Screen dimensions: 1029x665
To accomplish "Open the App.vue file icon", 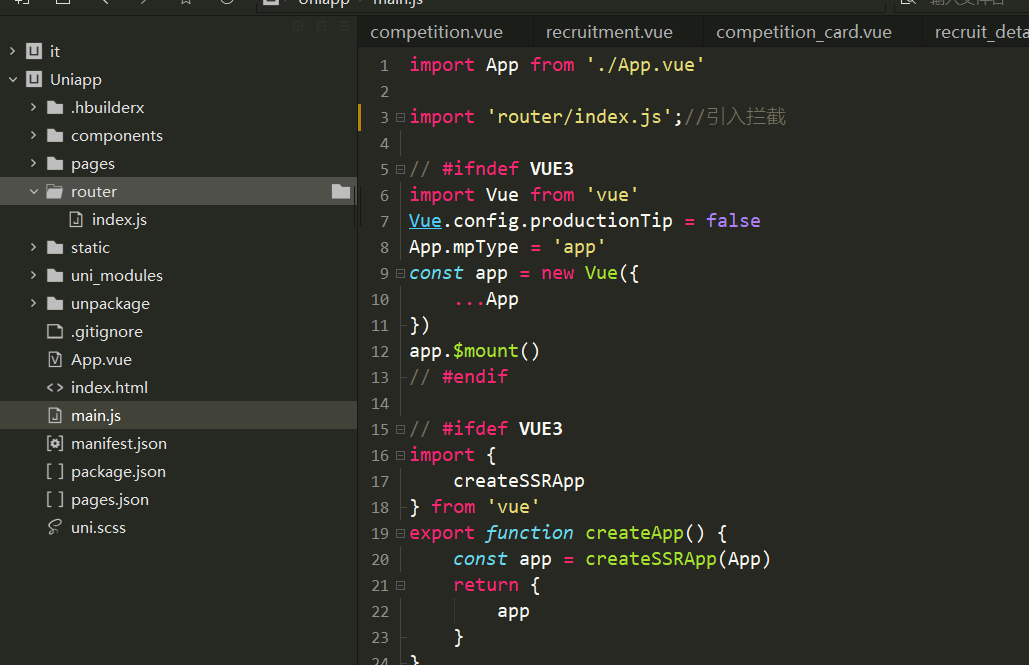I will [54, 360].
